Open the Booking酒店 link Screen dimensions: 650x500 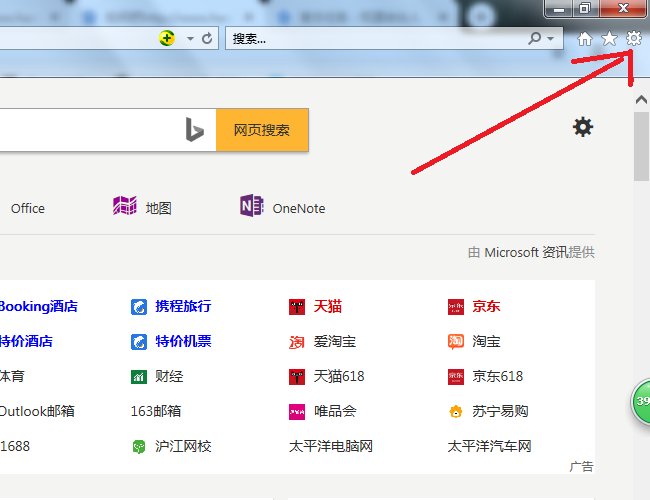click(39, 306)
